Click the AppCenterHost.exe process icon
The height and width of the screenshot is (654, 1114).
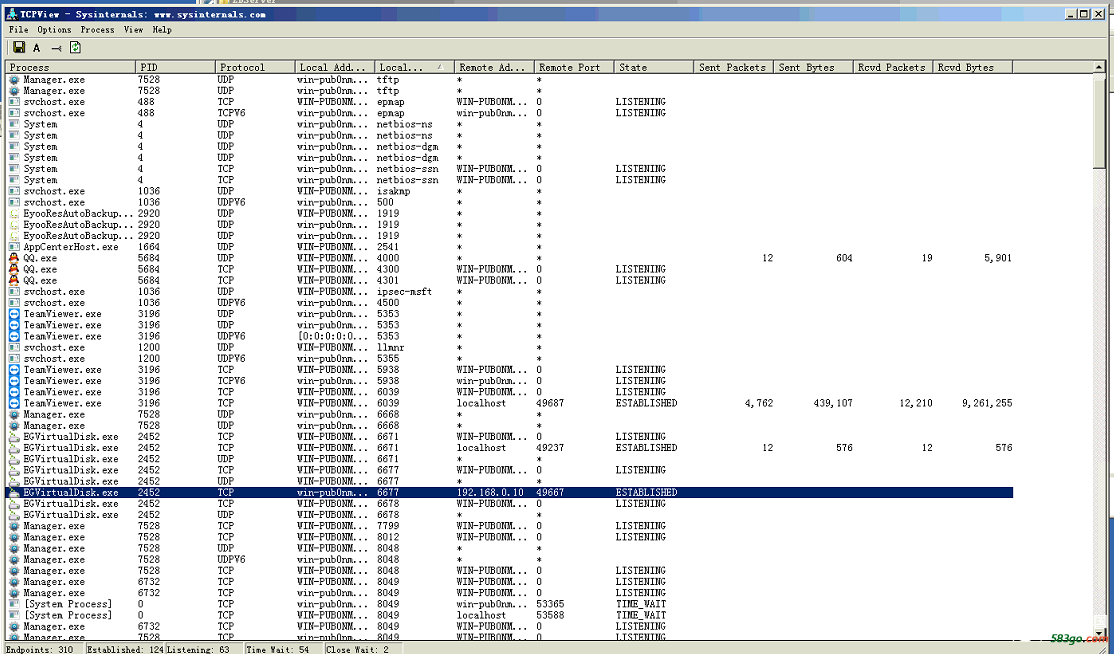click(x=14, y=247)
